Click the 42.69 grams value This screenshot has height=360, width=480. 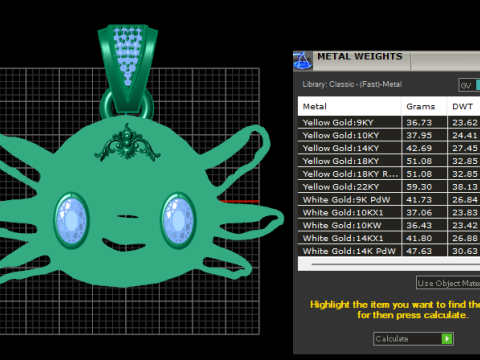click(x=419, y=148)
